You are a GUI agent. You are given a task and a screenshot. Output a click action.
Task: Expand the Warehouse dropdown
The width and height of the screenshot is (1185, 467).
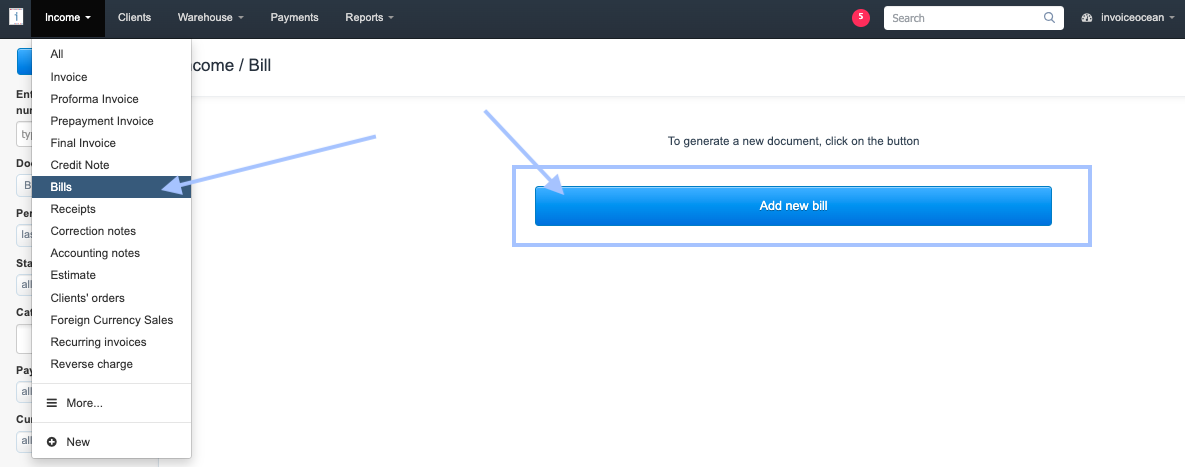point(210,18)
